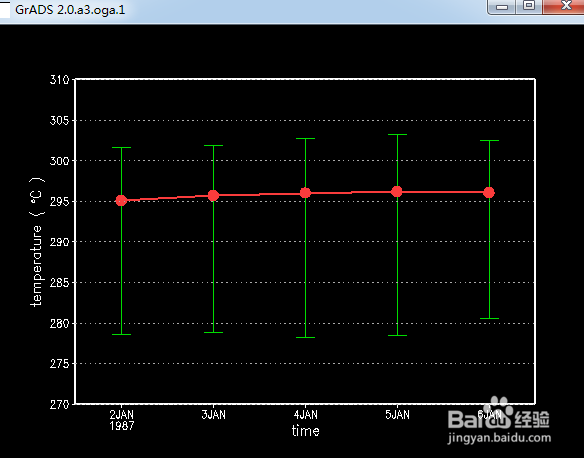
Task: Click top cap of the 3JAN error bar
Action: click(x=213, y=145)
